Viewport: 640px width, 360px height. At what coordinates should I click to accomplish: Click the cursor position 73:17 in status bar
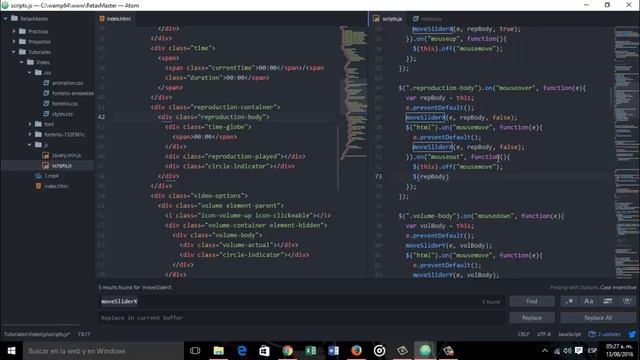click(x=84, y=334)
